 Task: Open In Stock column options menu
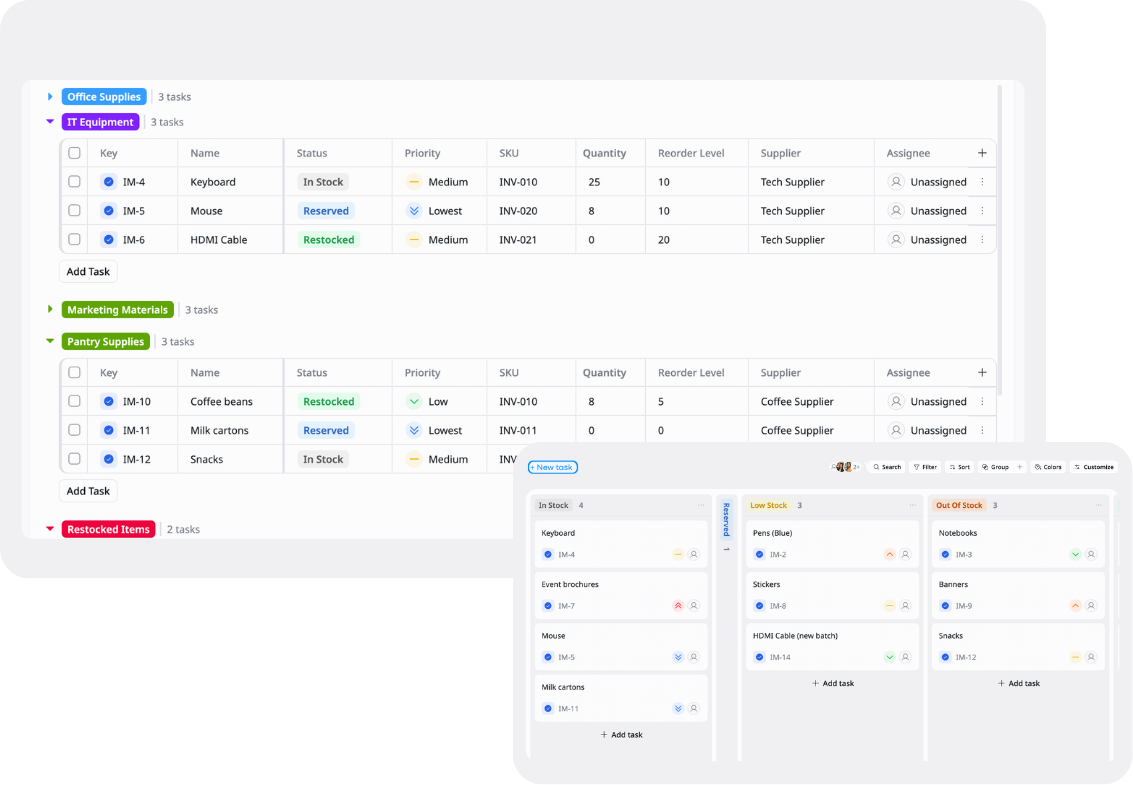click(701, 505)
